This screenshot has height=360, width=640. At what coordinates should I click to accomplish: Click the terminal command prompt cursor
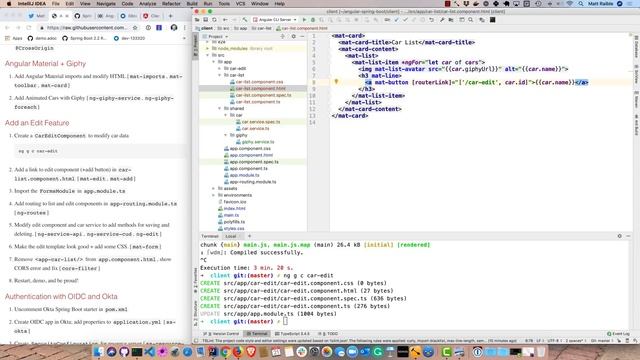tap(285, 322)
